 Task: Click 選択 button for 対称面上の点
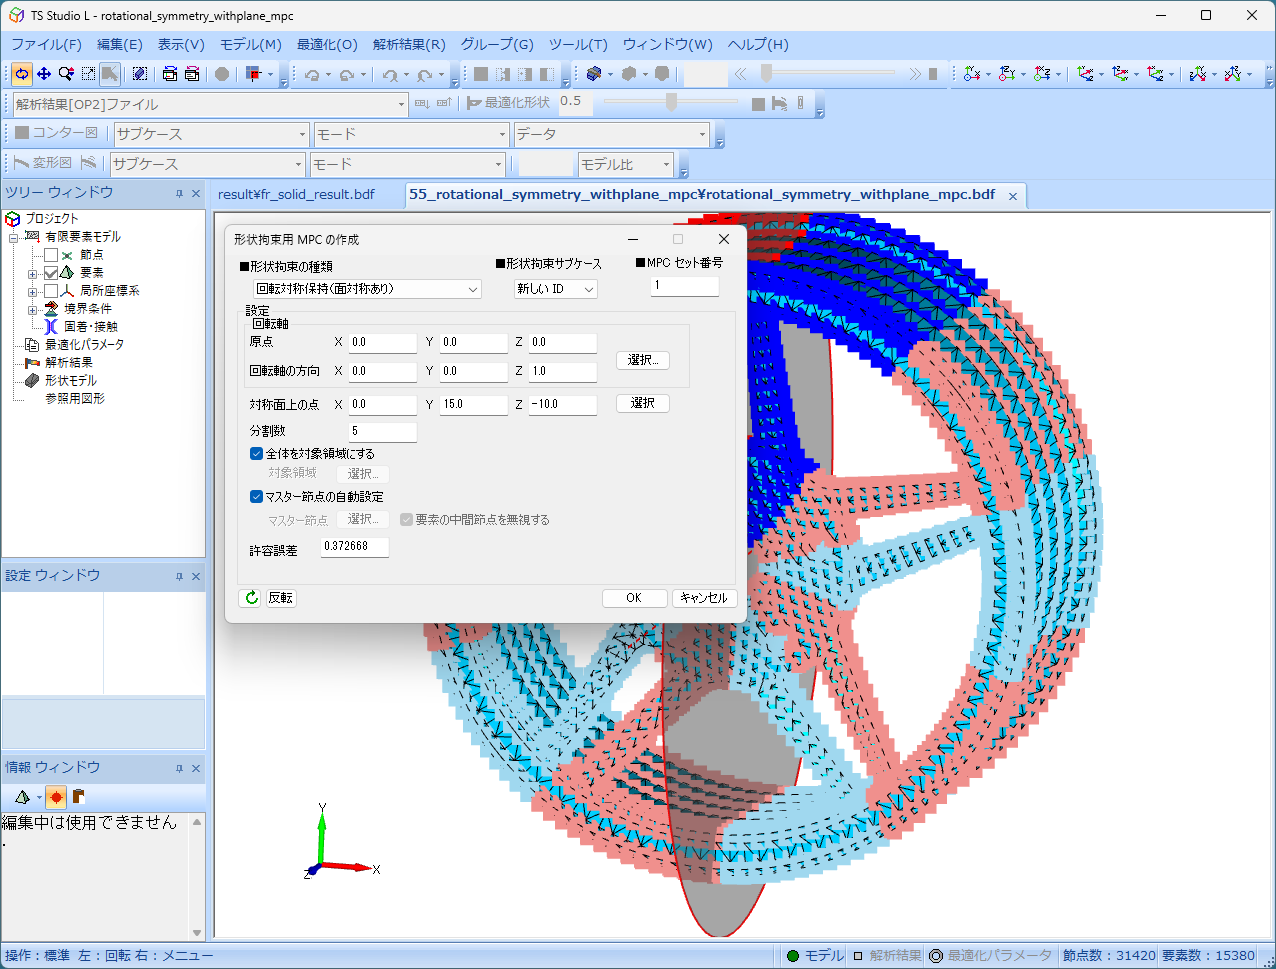pyautogui.click(x=642, y=404)
